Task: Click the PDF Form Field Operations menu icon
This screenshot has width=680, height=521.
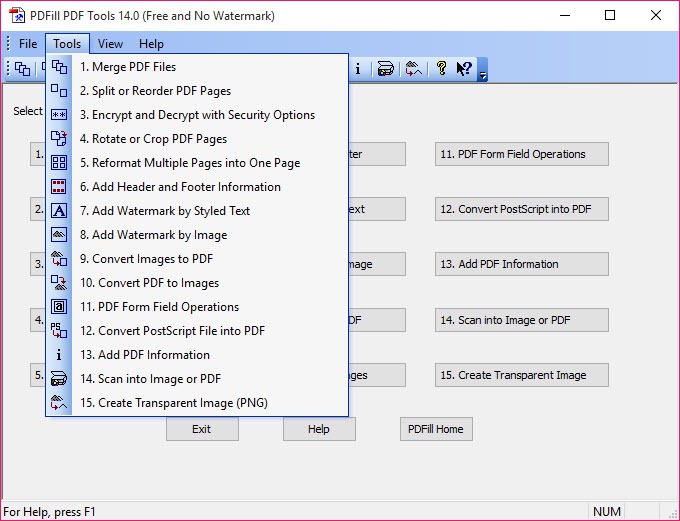Action: point(59,307)
